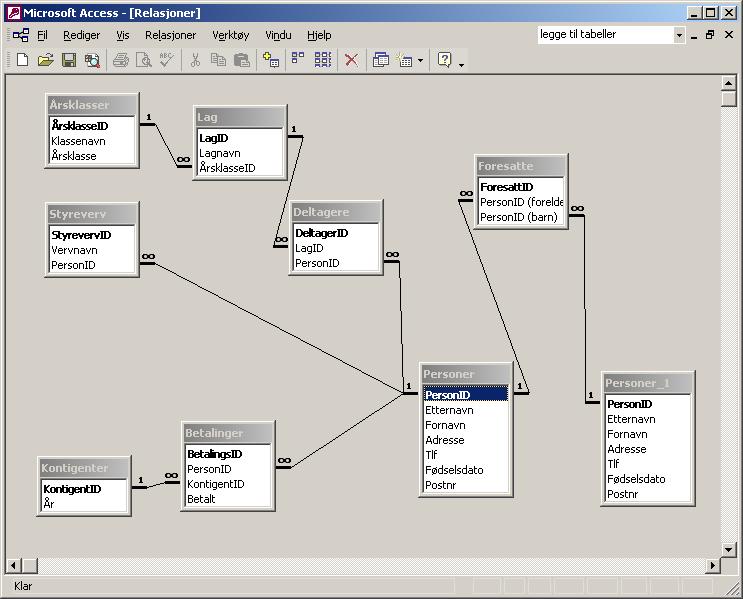Select the Kontigenter table title bar
This screenshot has height=599, width=743.
[x=84, y=468]
